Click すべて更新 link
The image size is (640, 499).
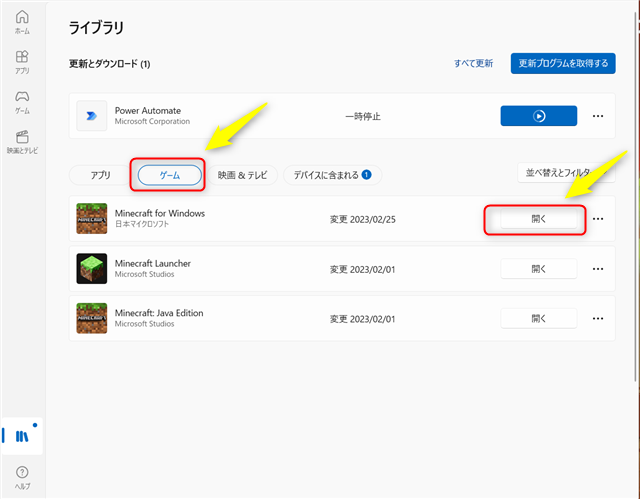click(x=473, y=63)
